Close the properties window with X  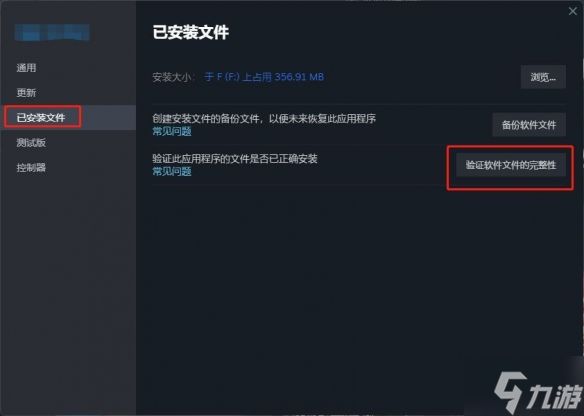[572, 12]
